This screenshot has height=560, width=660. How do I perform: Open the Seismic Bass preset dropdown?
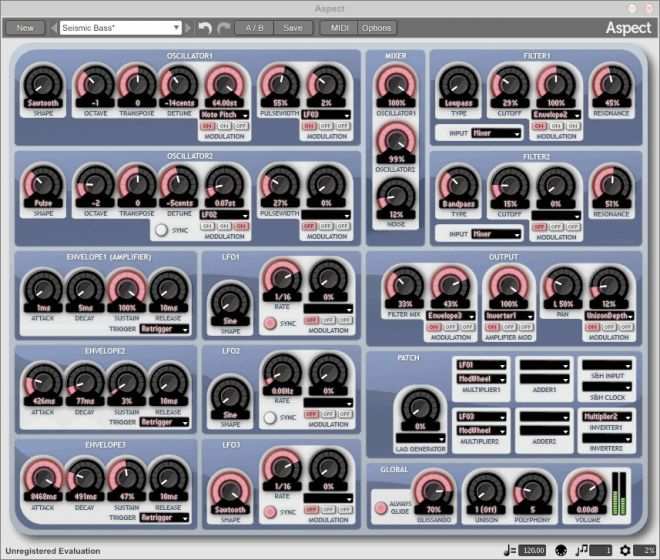tap(120, 28)
